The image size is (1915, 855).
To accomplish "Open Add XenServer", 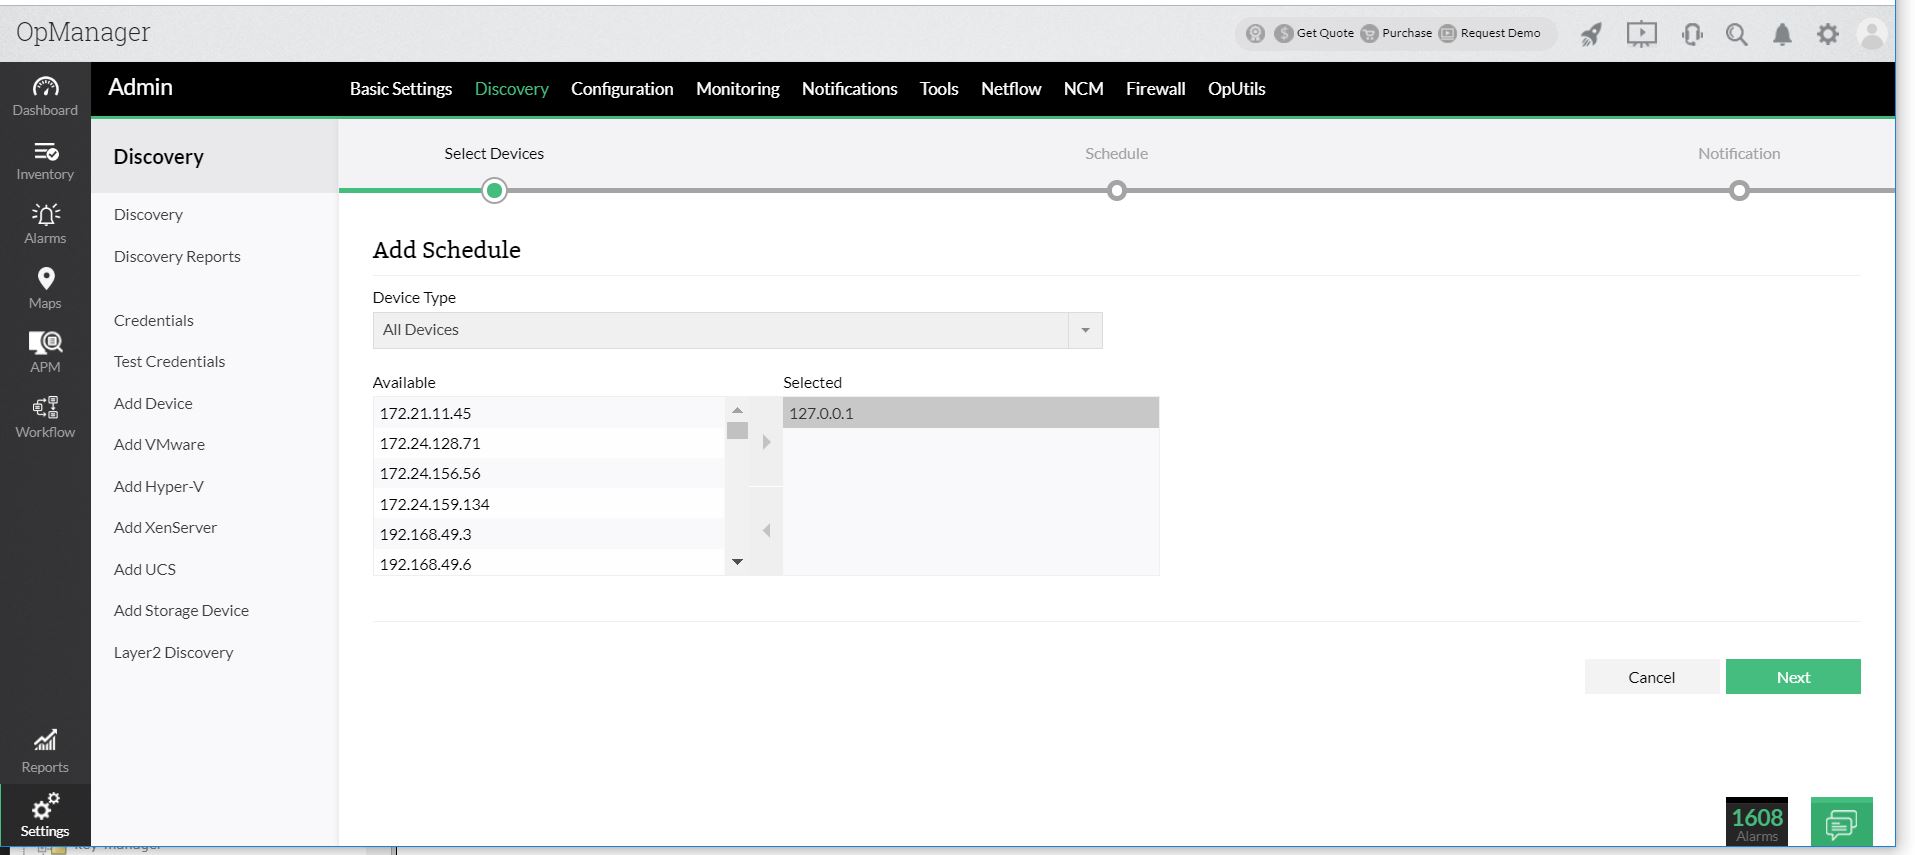I will coord(165,527).
